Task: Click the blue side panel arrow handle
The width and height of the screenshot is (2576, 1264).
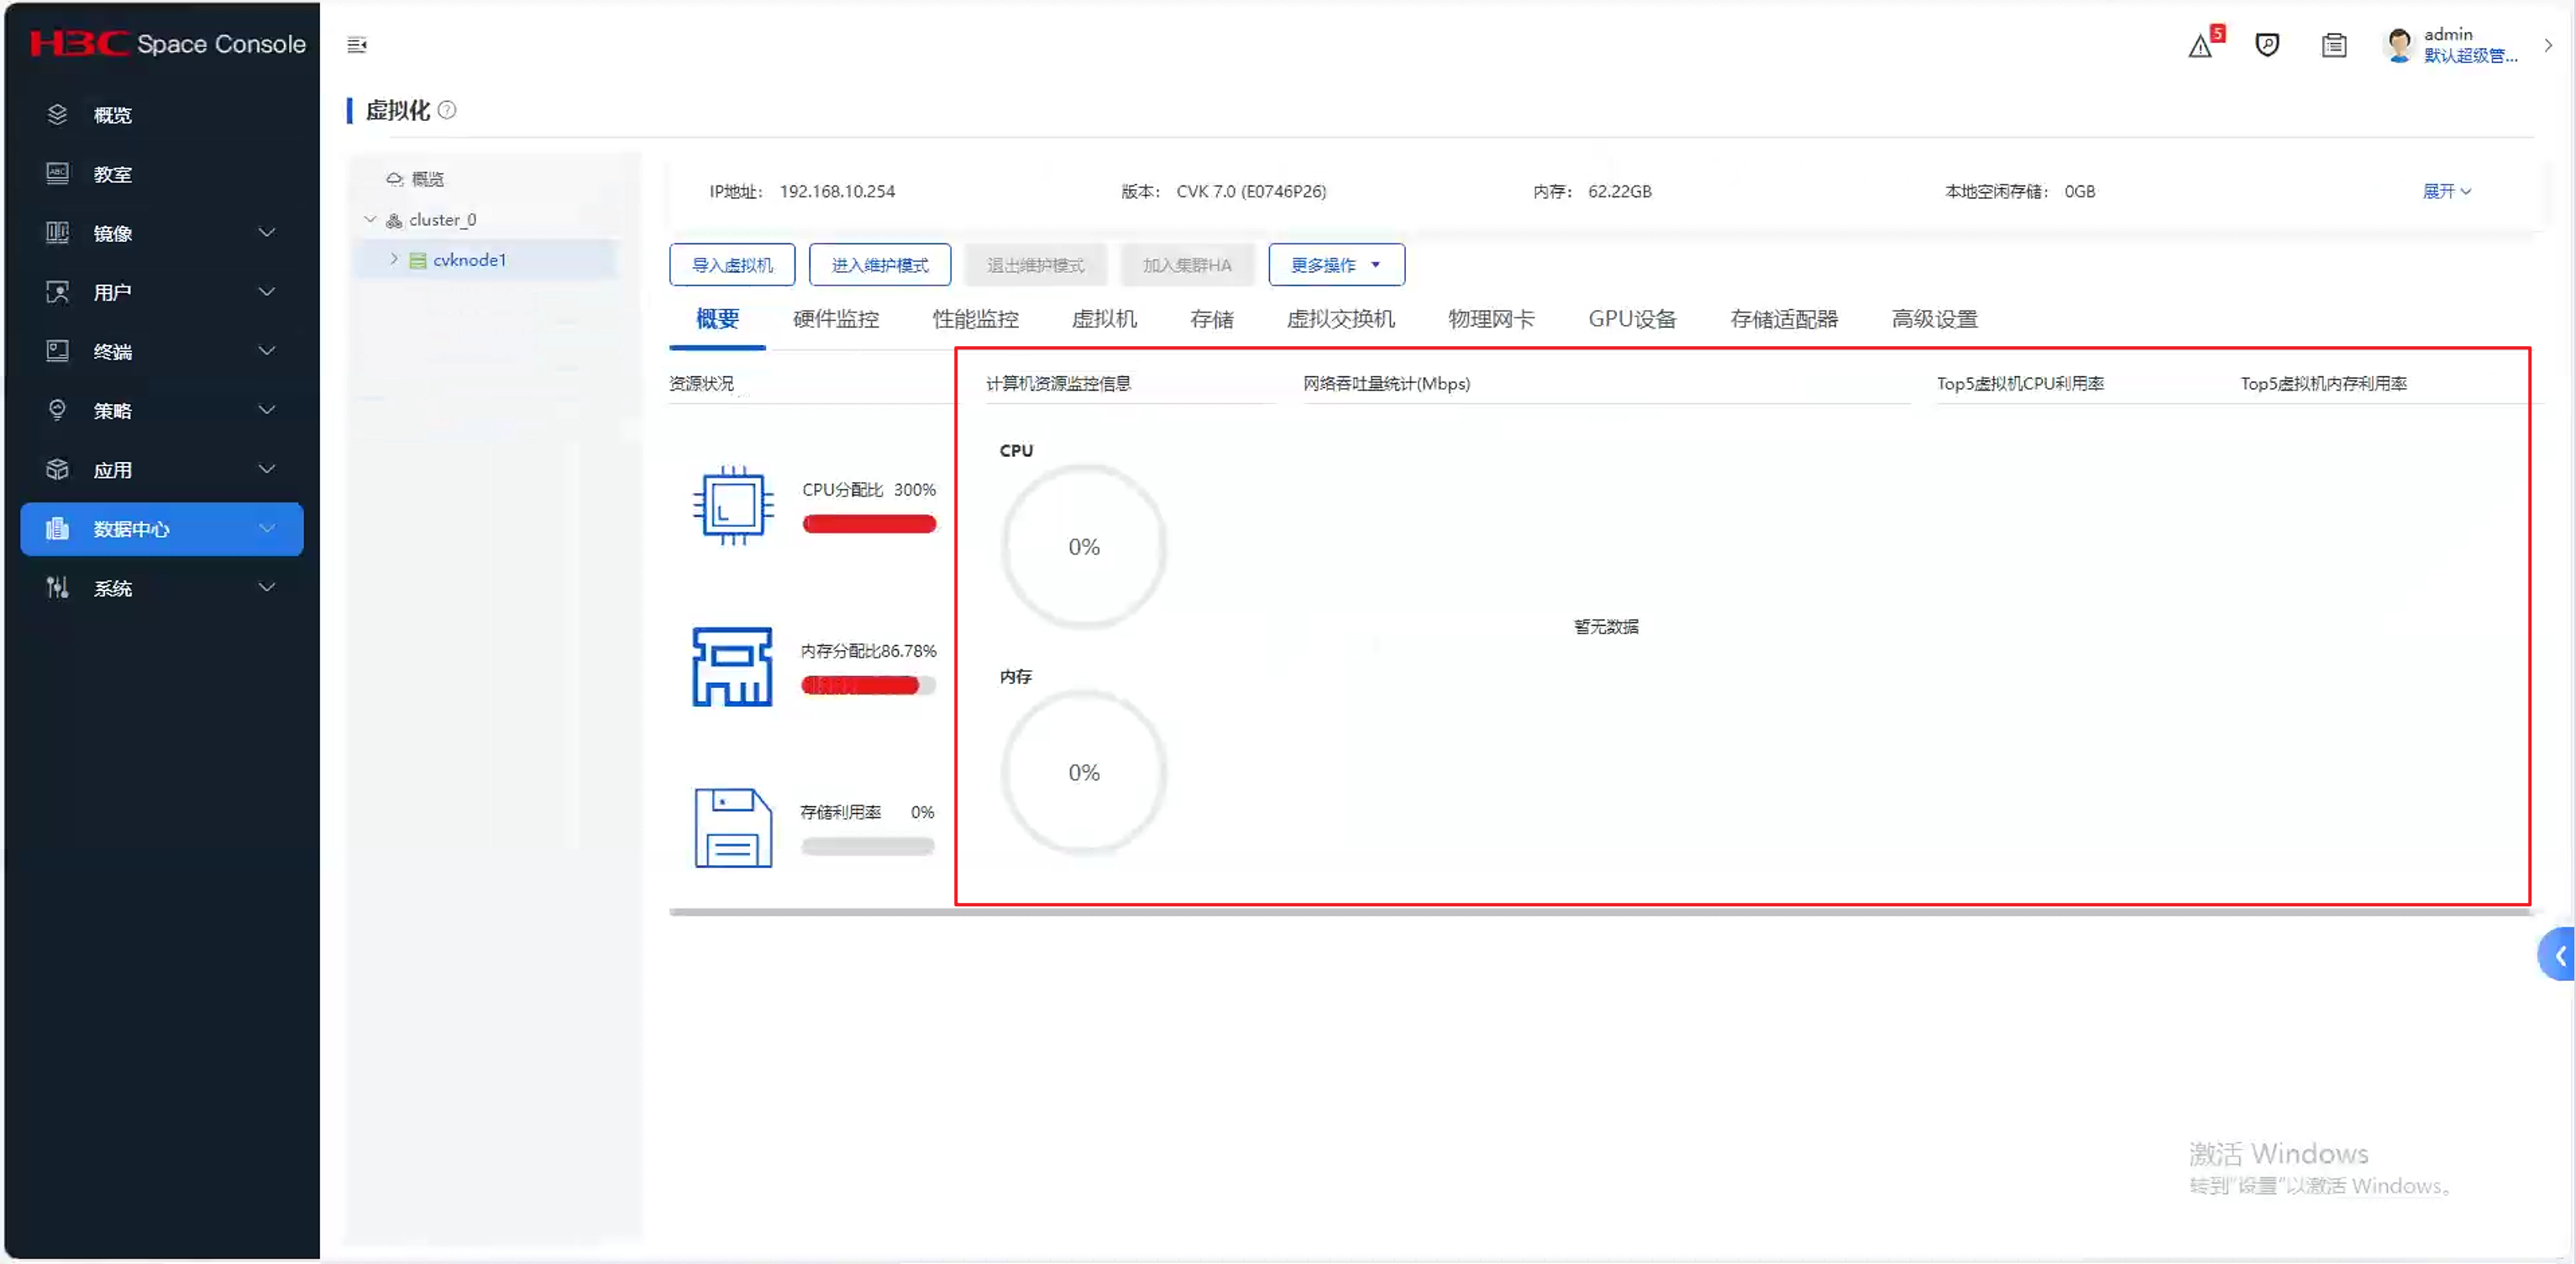Action: [x=2558, y=955]
